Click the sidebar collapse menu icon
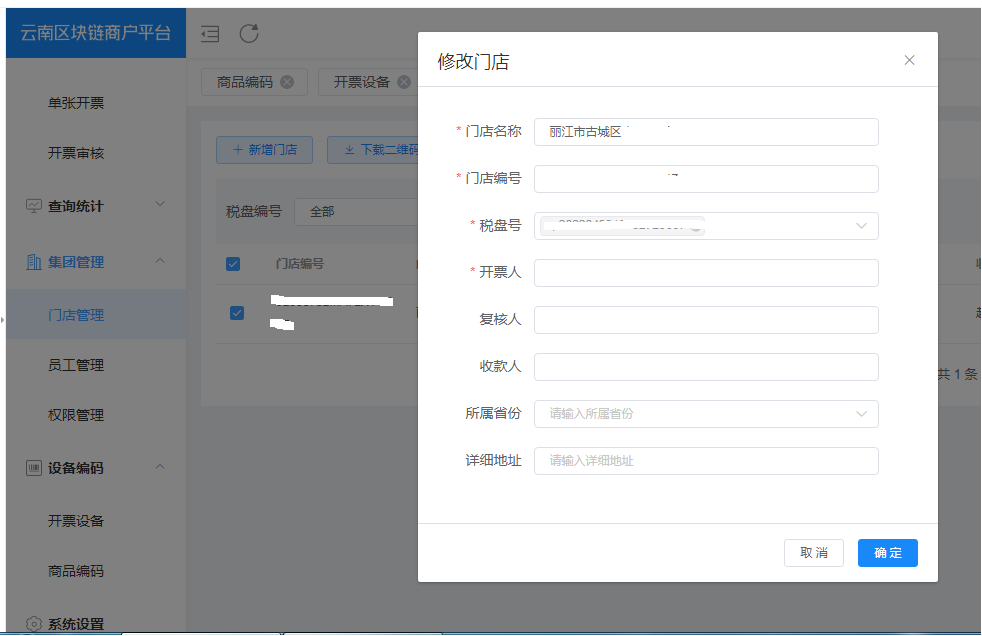The width and height of the screenshot is (982, 636). click(x=210, y=34)
